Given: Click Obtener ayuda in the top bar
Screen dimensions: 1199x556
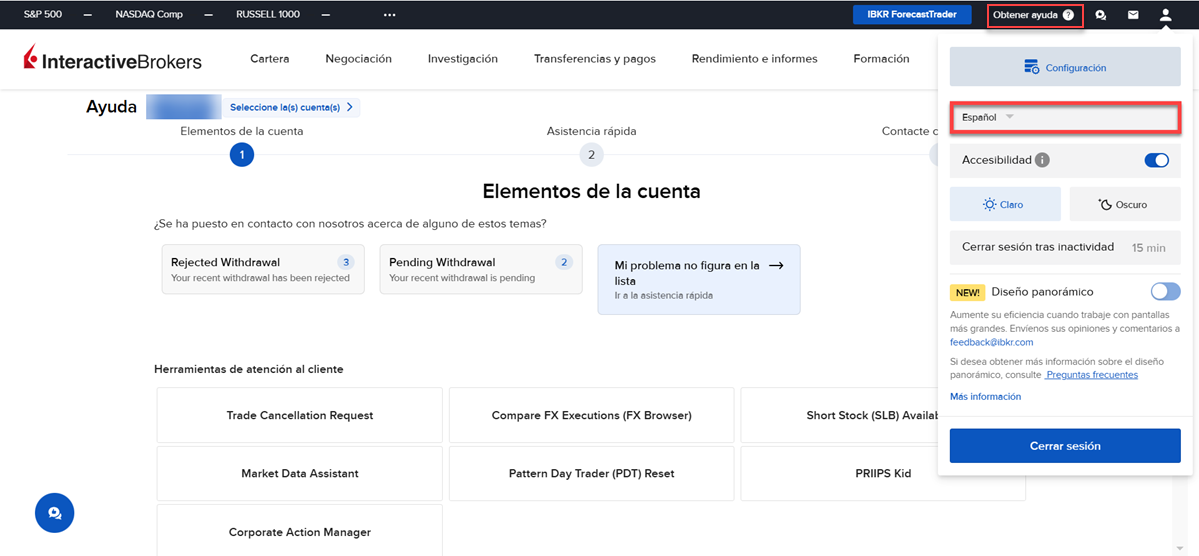Looking at the screenshot, I should tap(1035, 15).
